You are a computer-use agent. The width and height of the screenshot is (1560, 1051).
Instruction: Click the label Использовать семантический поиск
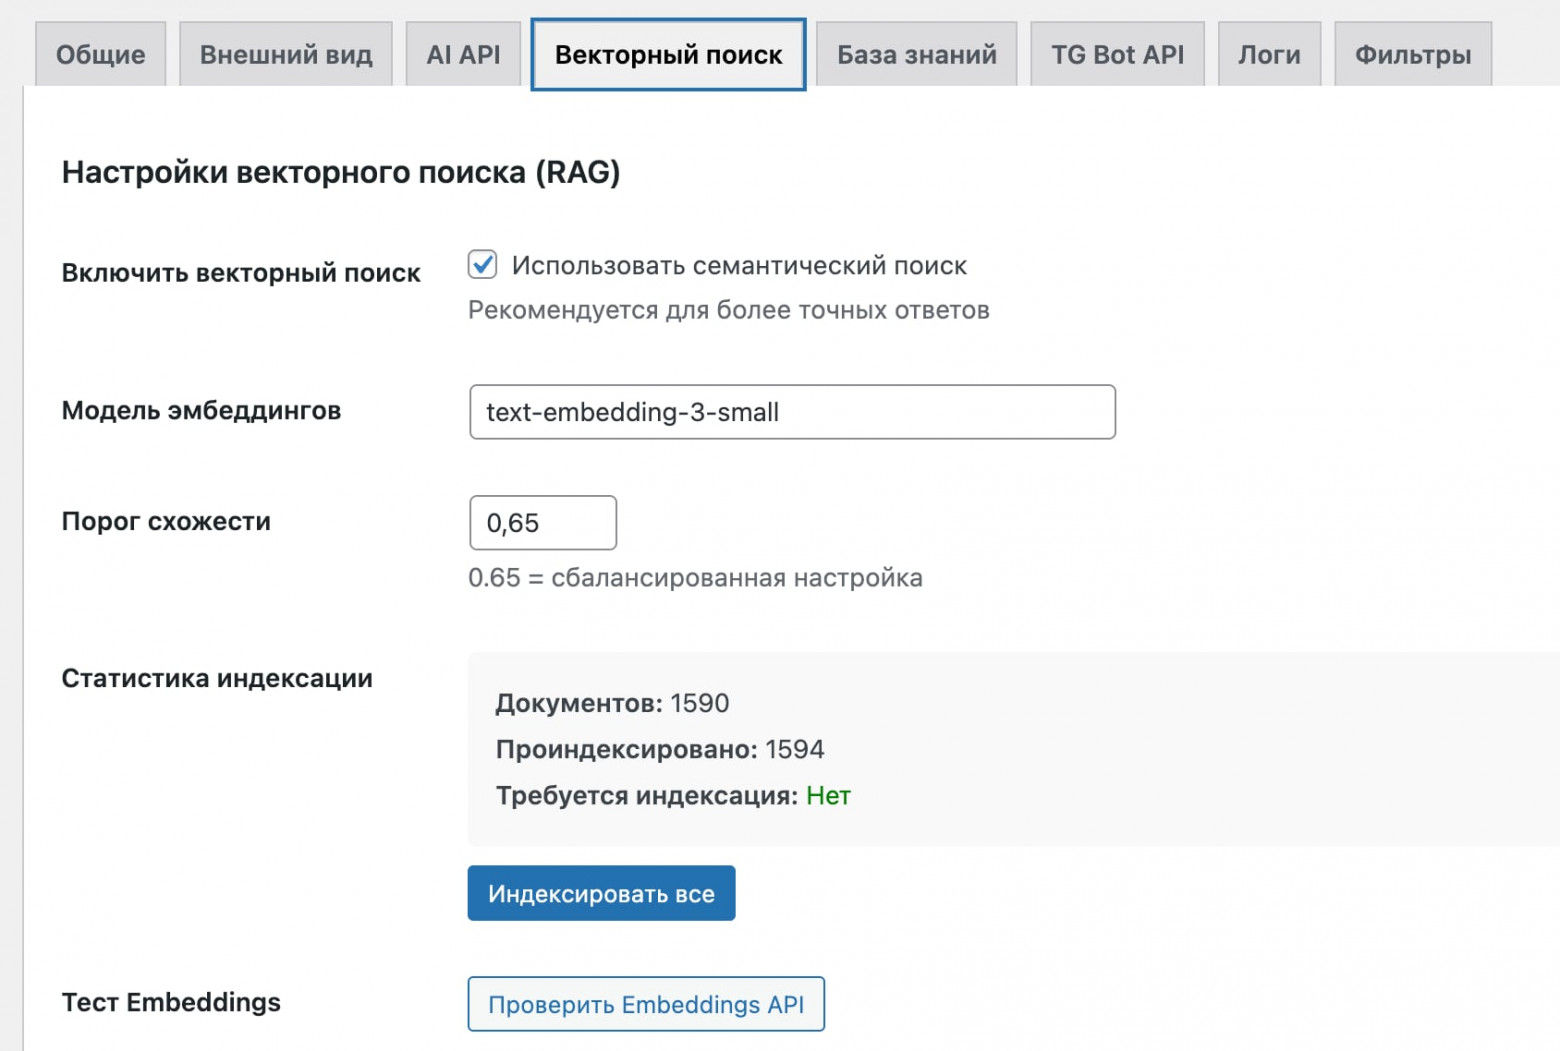pyautogui.click(x=739, y=265)
